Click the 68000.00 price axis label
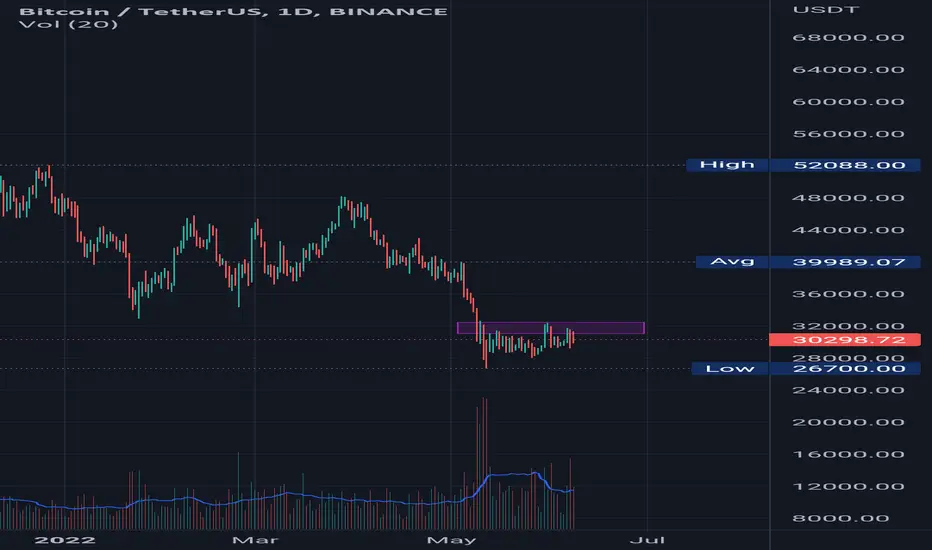This screenshot has width=932, height=550. [x=848, y=37]
